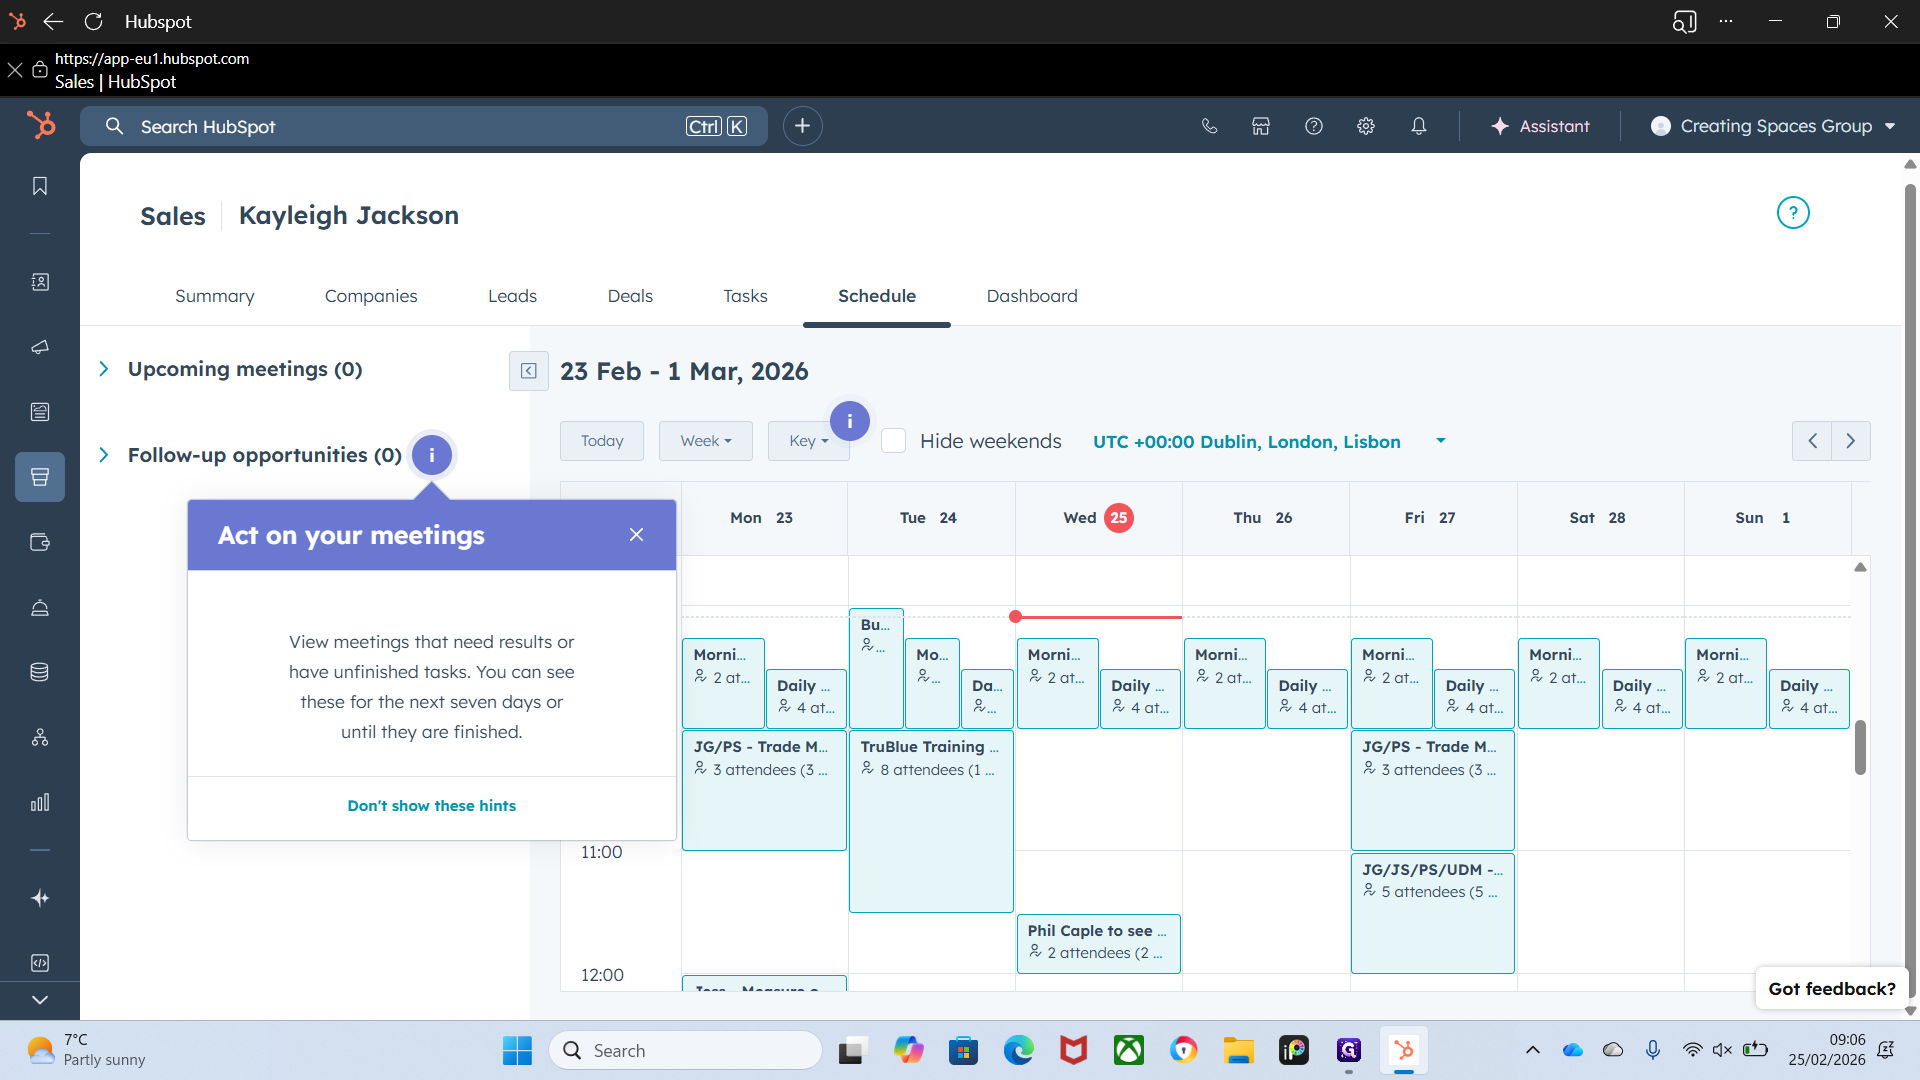Click the browser reload icon
1920x1080 pixels.
[94, 21]
